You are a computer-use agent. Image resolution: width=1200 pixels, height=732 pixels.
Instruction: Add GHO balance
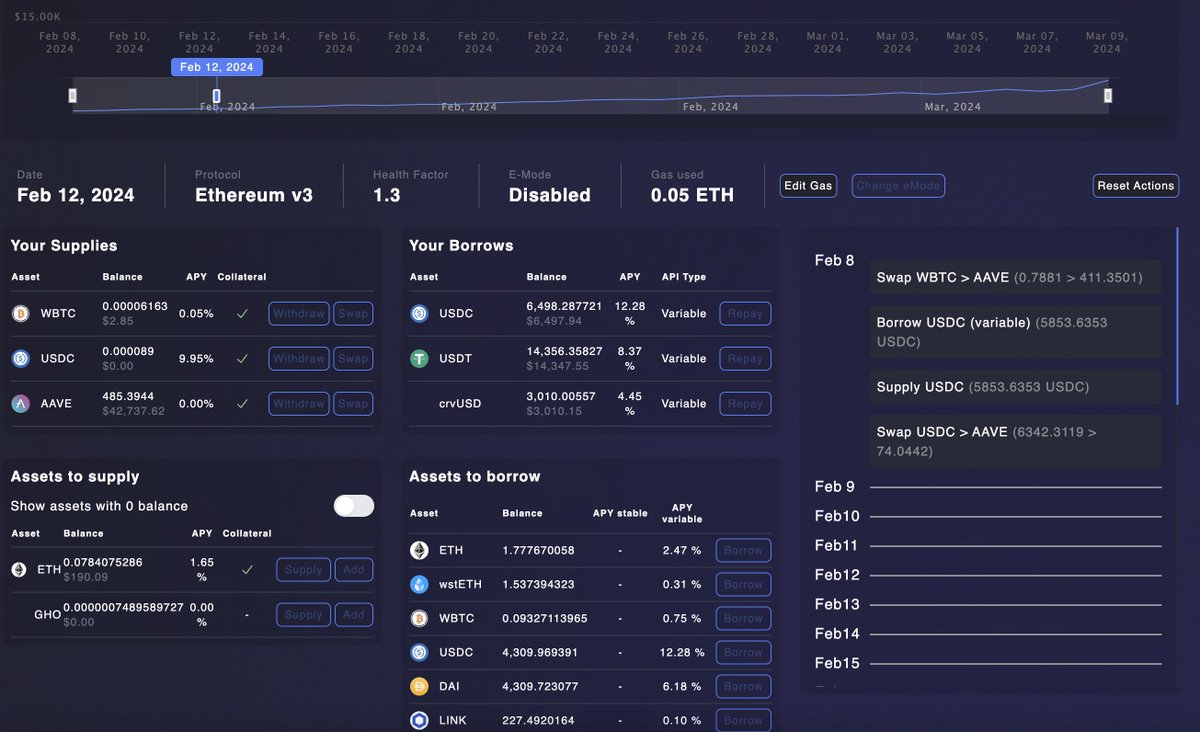click(x=354, y=615)
